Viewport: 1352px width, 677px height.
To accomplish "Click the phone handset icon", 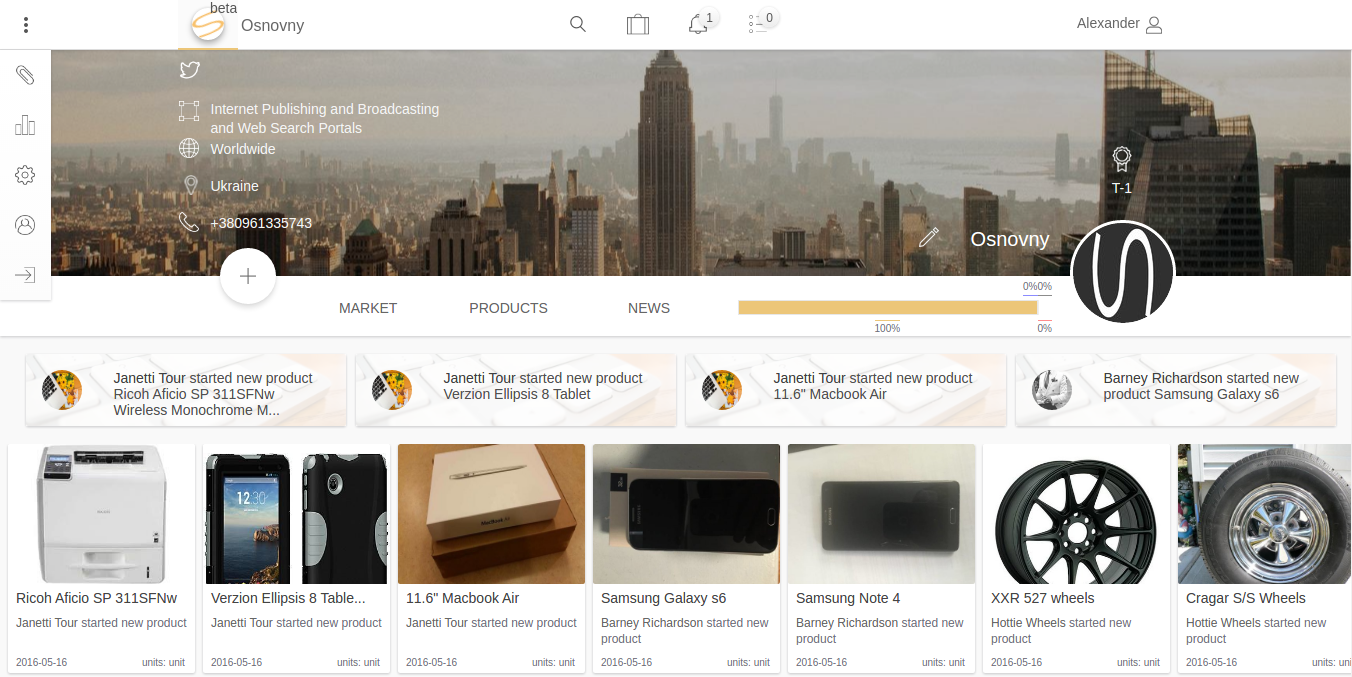I will coord(189,222).
